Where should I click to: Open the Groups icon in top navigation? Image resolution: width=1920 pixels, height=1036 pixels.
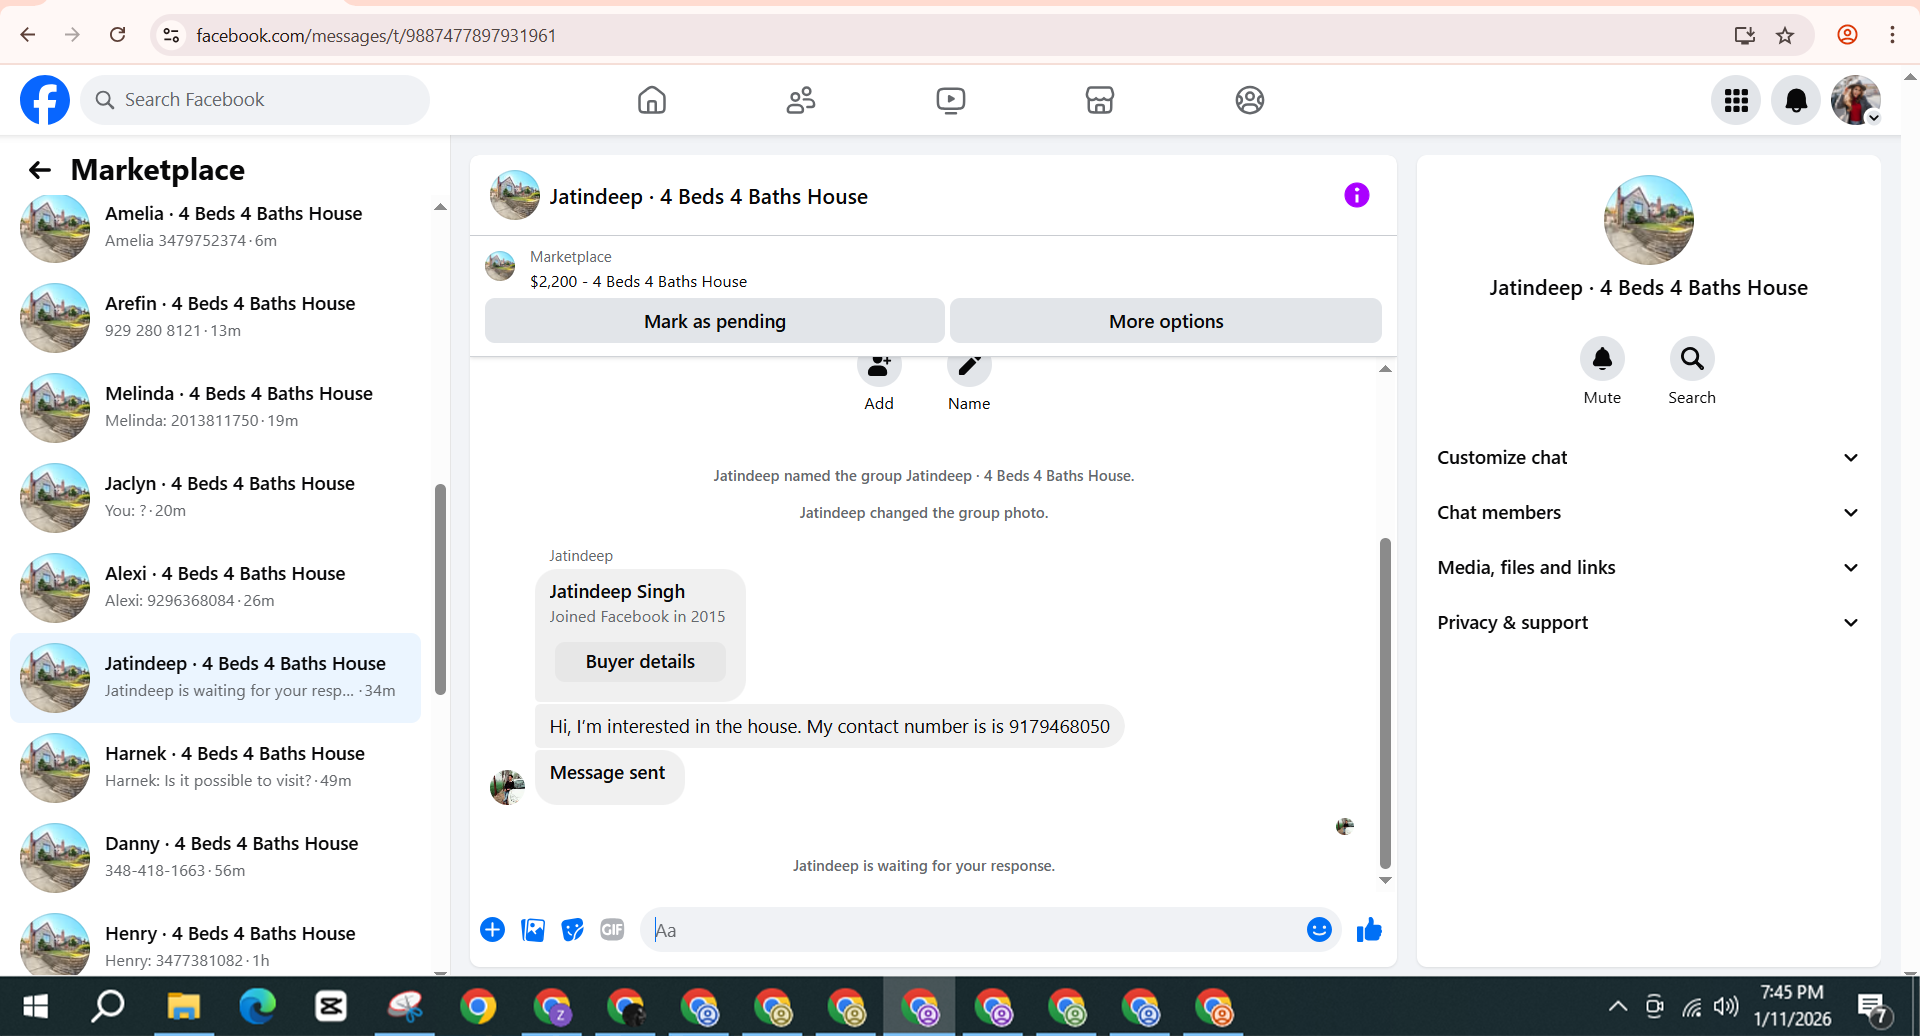click(1250, 100)
